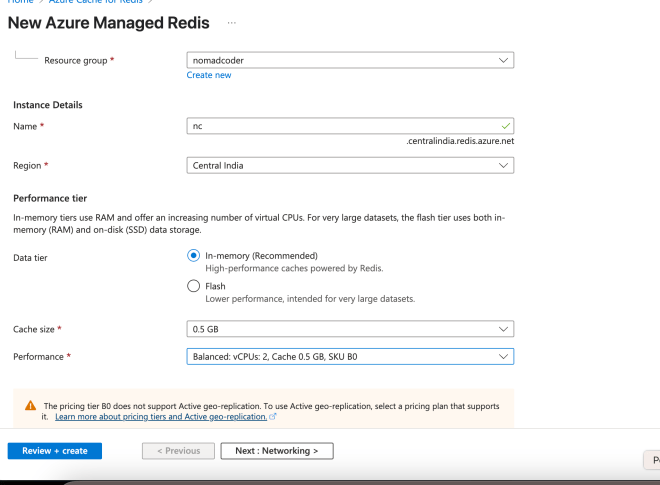This screenshot has height=485, width=660.
Task: Click the orange warning triangle icon
Action: (x=30, y=405)
